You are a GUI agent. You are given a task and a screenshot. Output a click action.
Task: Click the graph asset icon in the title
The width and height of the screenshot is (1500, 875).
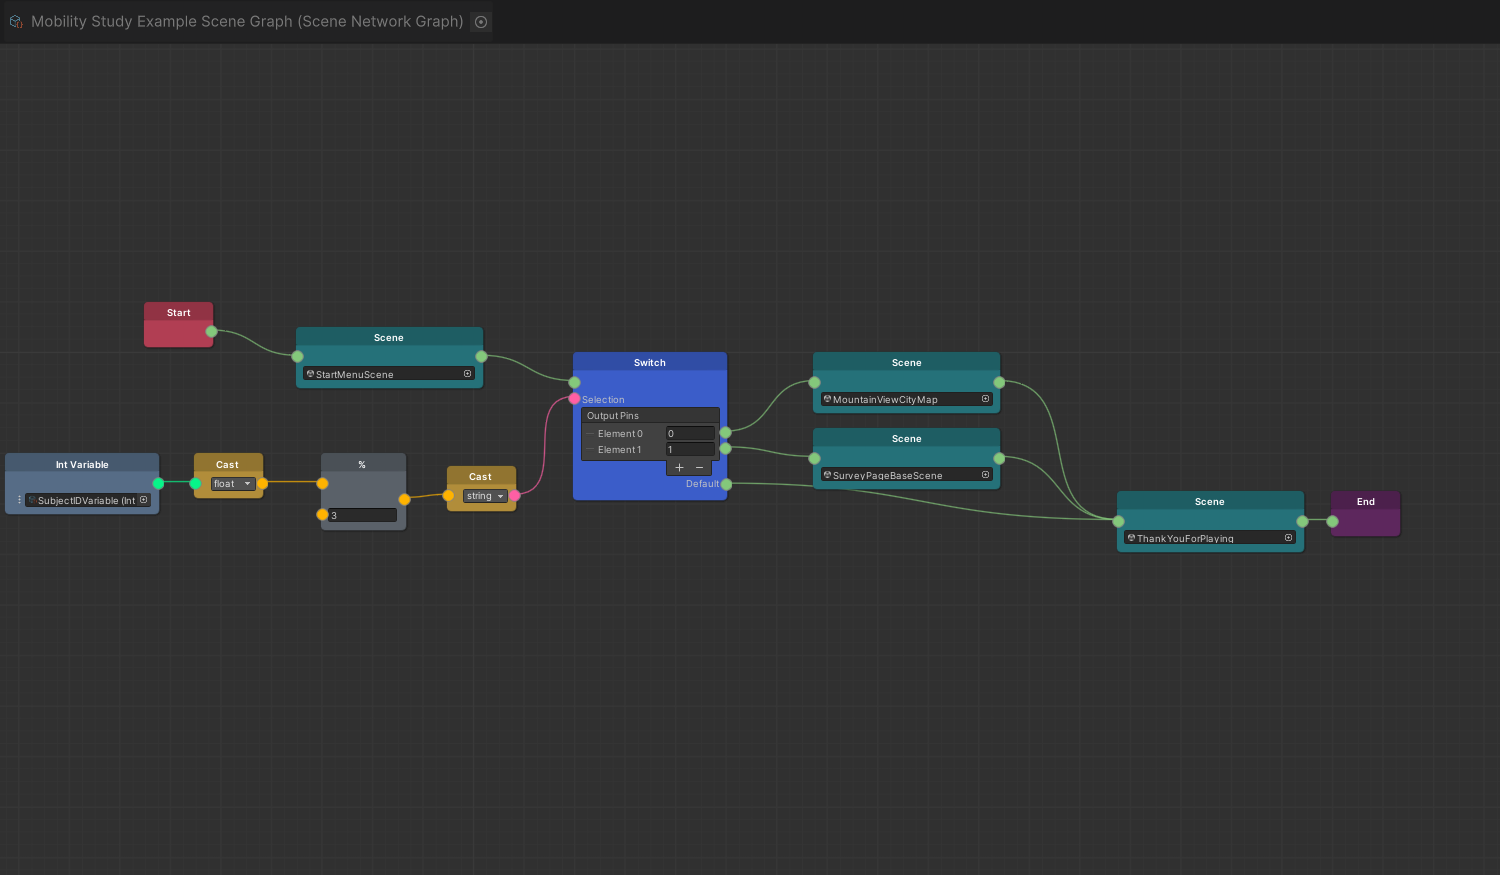(16, 22)
